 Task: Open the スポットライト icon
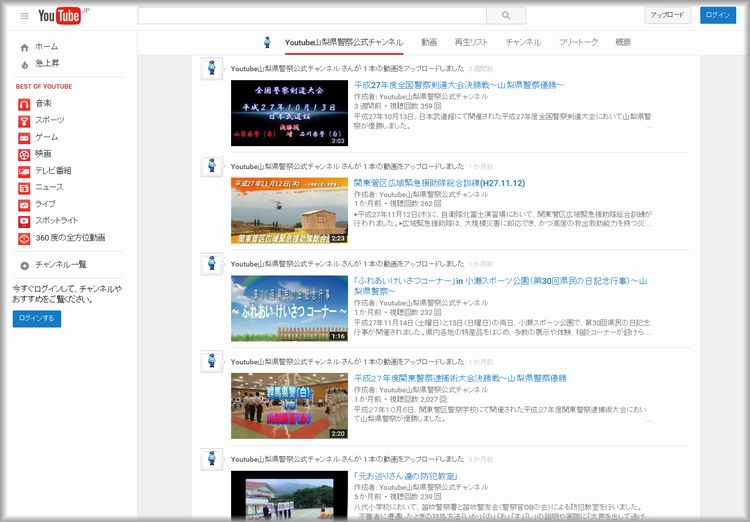[x=24, y=222]
